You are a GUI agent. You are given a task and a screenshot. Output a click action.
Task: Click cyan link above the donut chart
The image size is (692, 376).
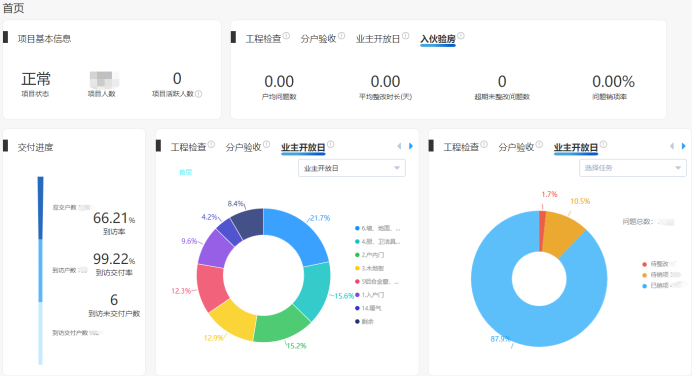coord(185,172)
